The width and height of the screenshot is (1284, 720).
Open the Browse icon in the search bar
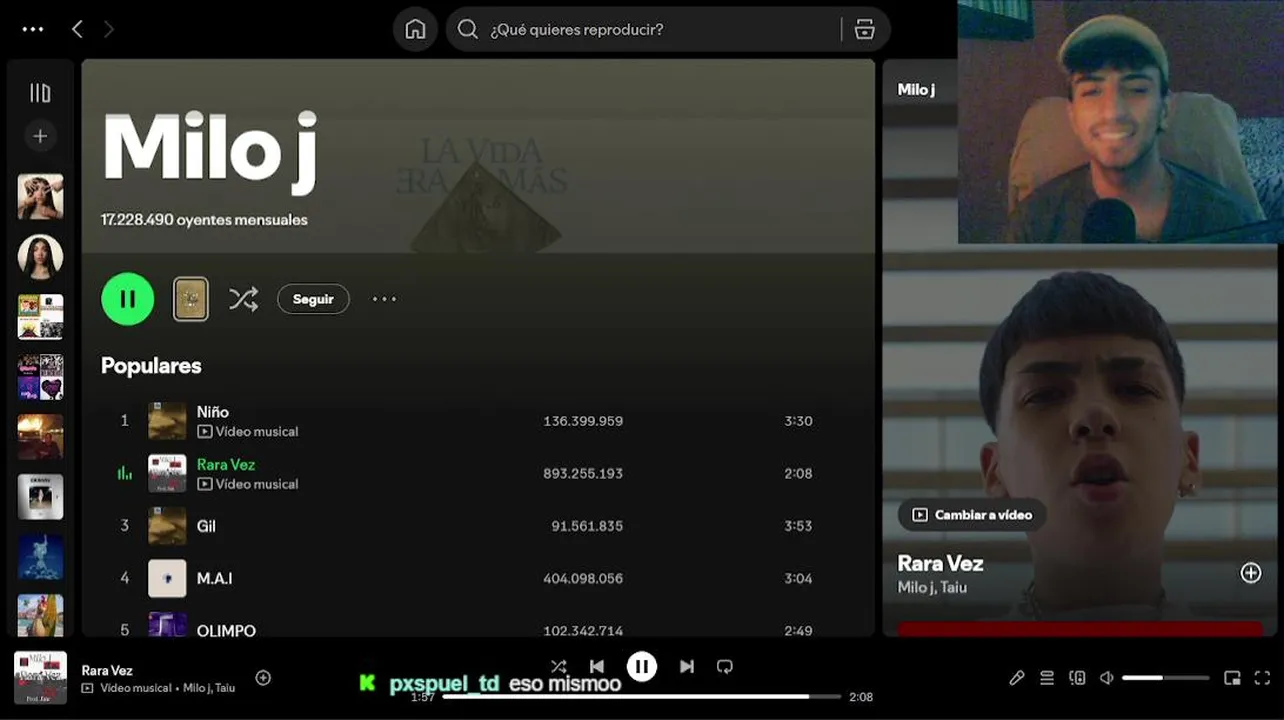point(865,29)
